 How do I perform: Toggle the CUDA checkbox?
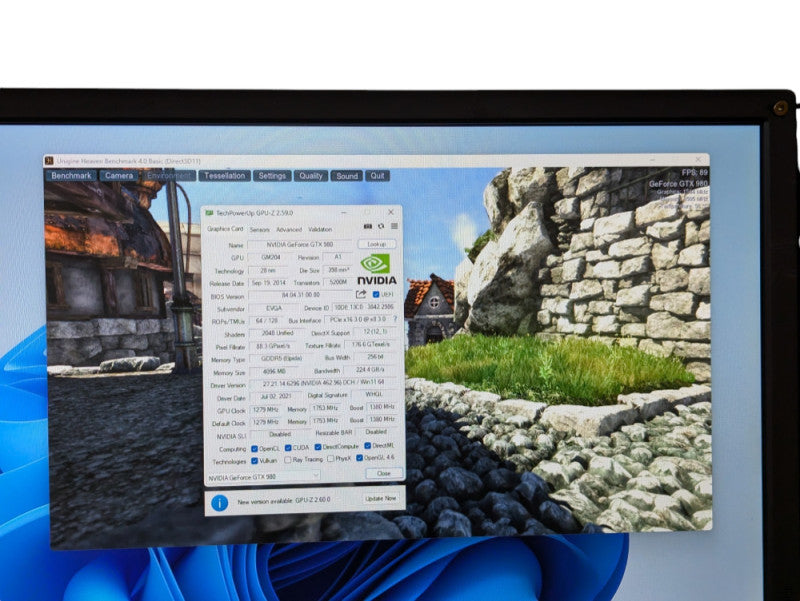click(288, 447)
